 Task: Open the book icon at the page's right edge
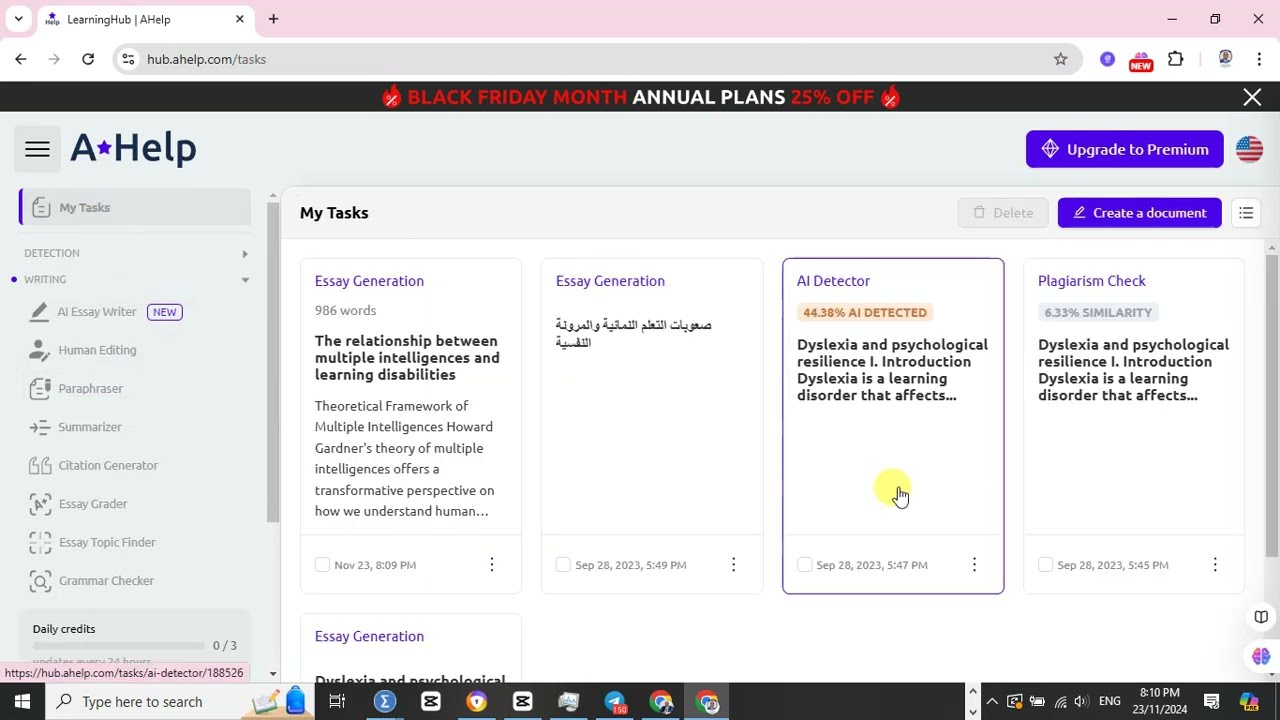click(1261, 617)
